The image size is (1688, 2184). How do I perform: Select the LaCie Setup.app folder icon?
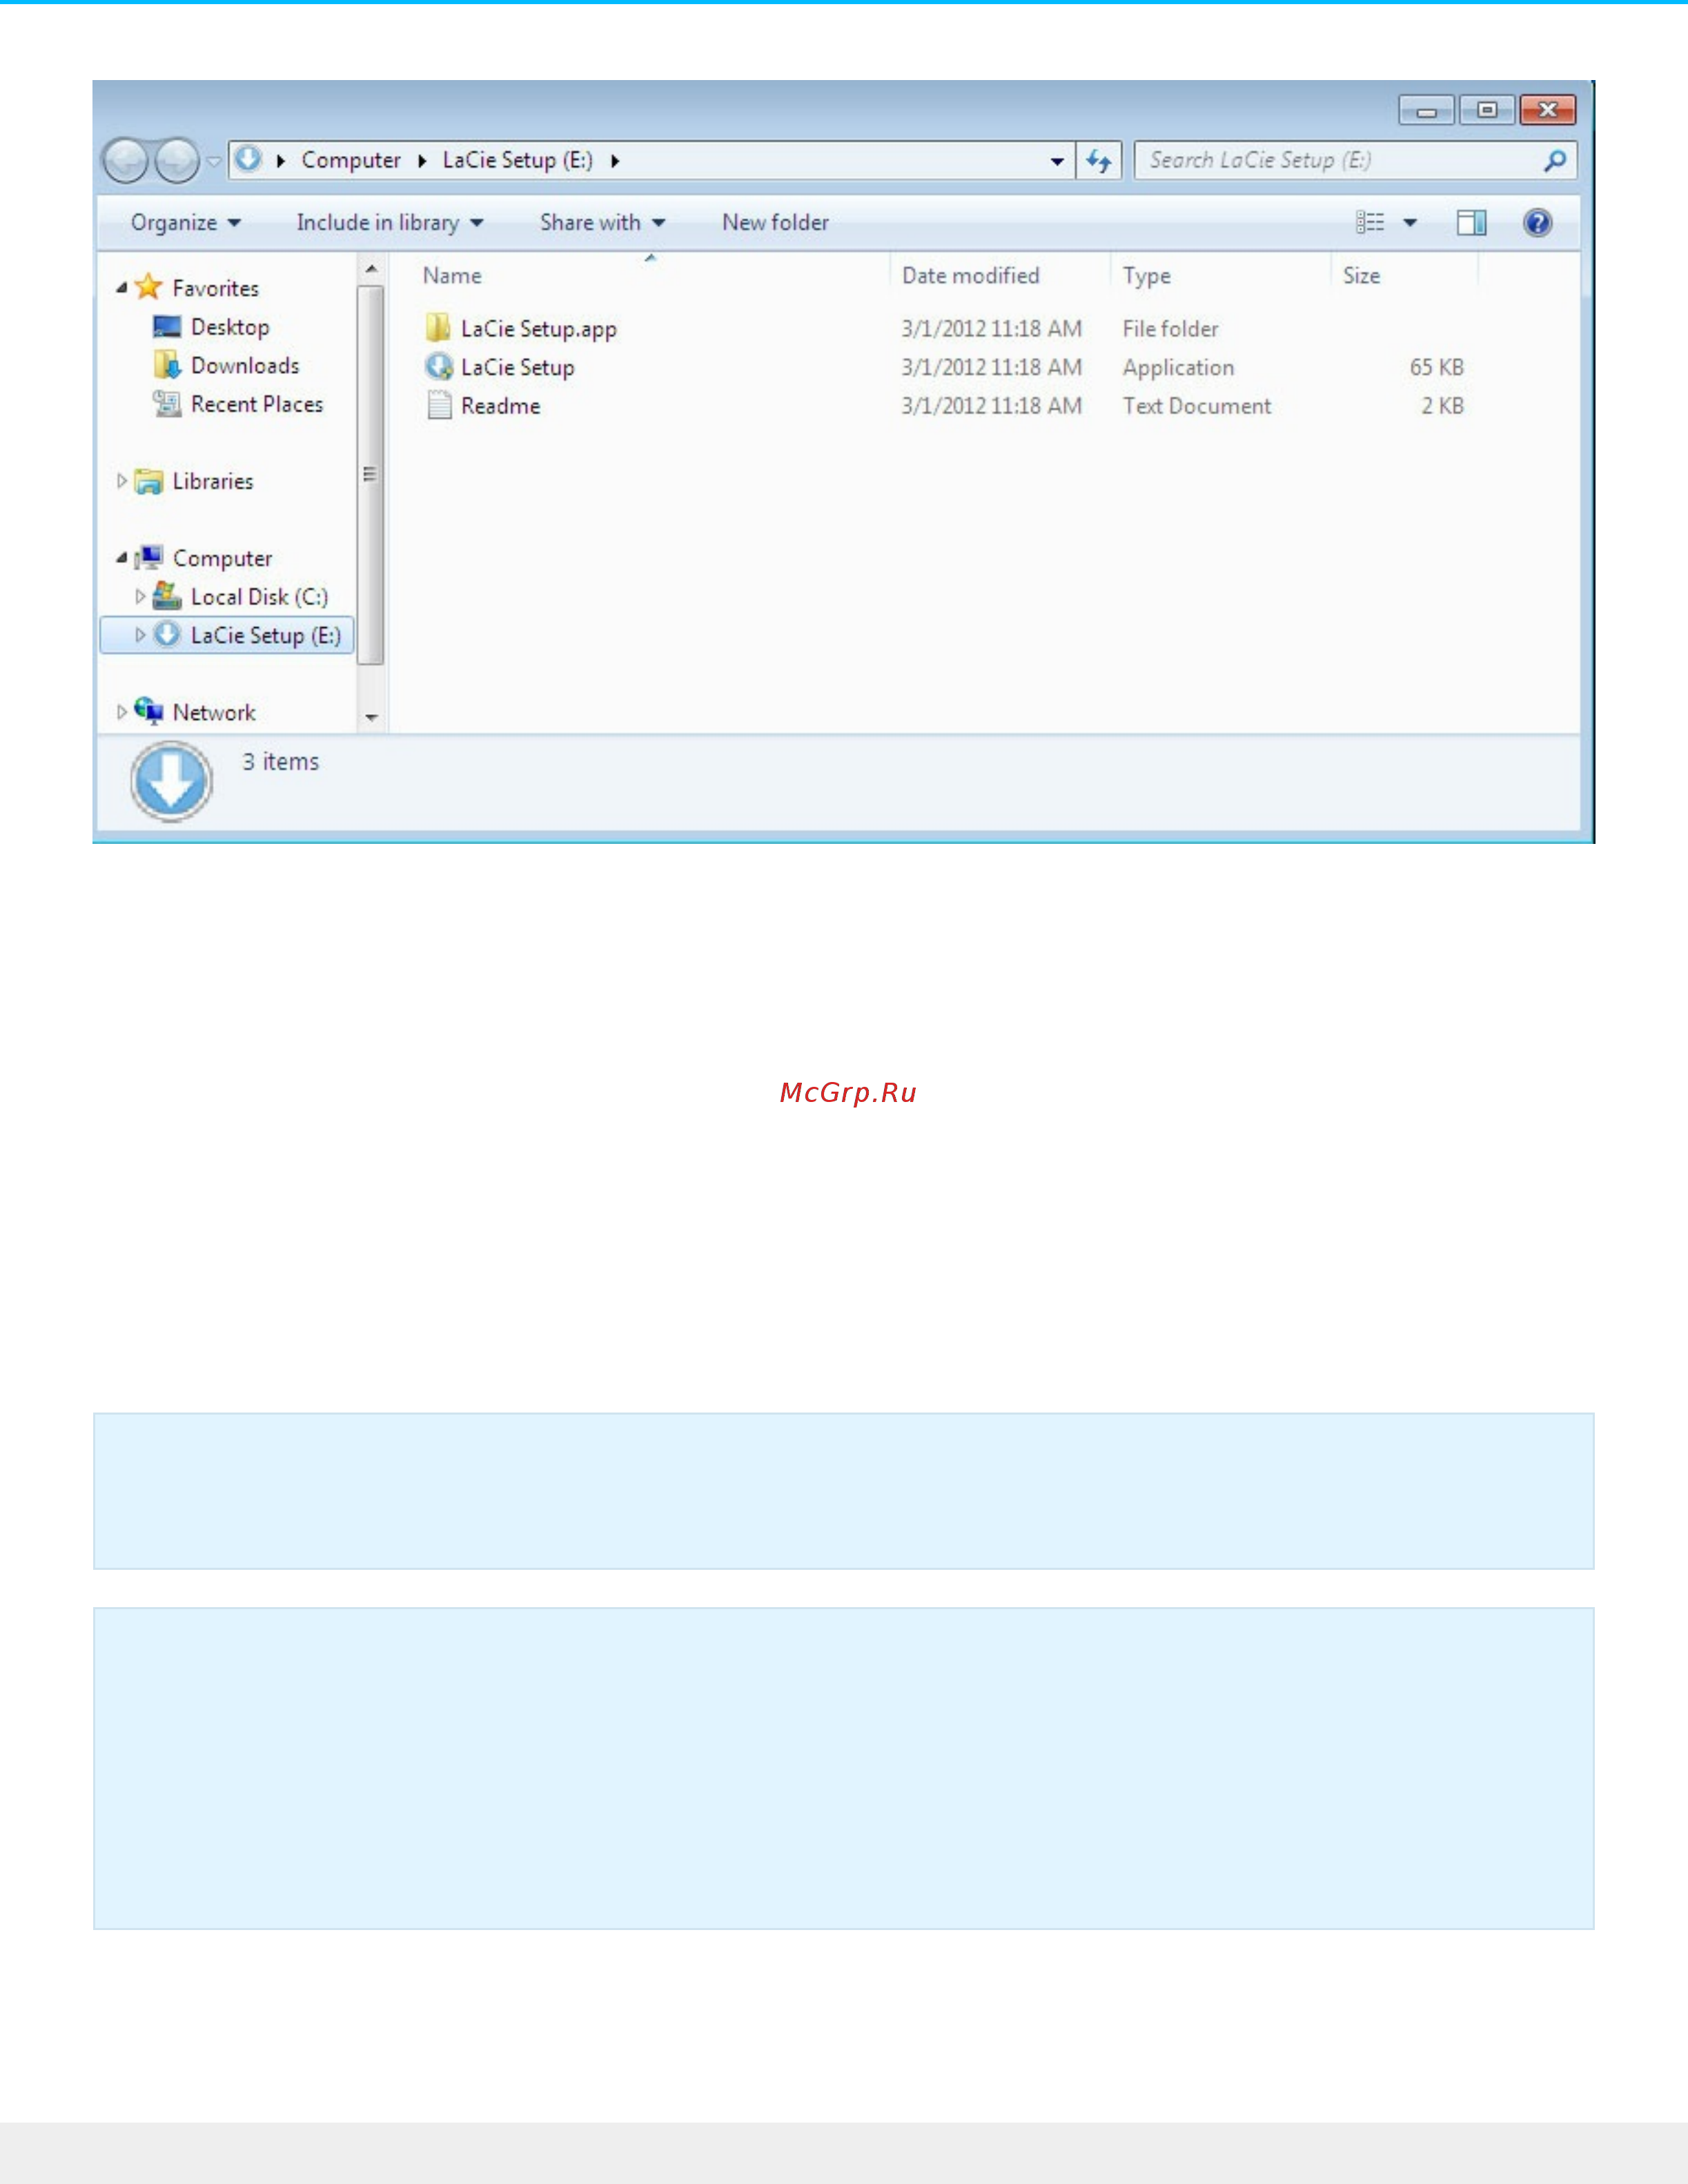click(x=438, y=327)
